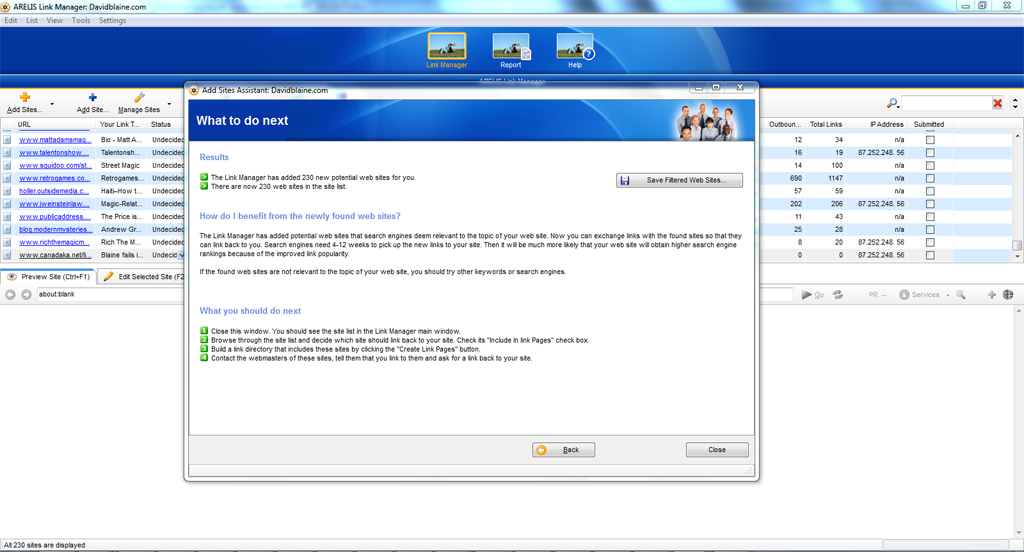This screenshot has width=1024, height=552.
Task: Open the View menu
Action: pyautogui.click(x=55, y=20)
